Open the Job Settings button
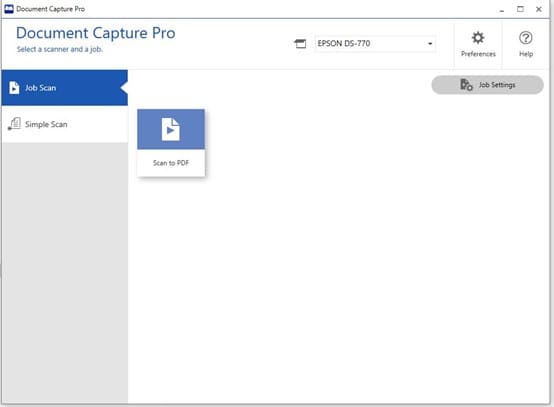 pyautogui.click(x=487, y=85)
